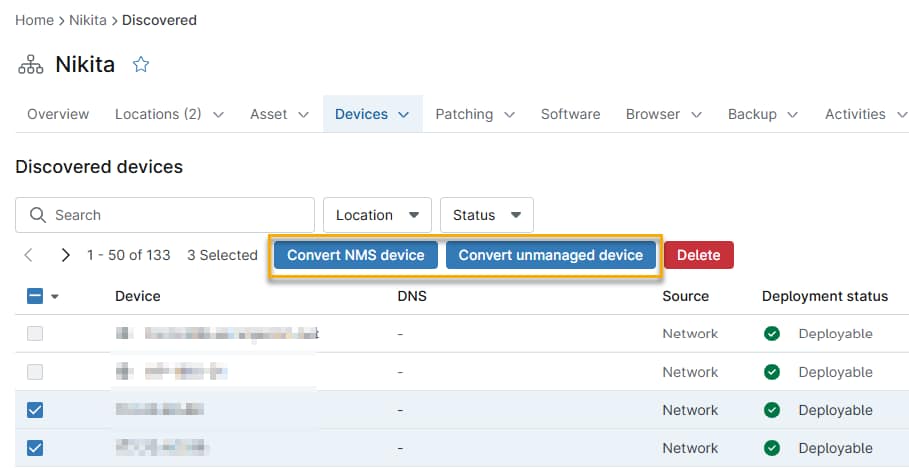Uncheck the third device row checkbox
Screen dimensions: 909x468
tap(35, 410)
